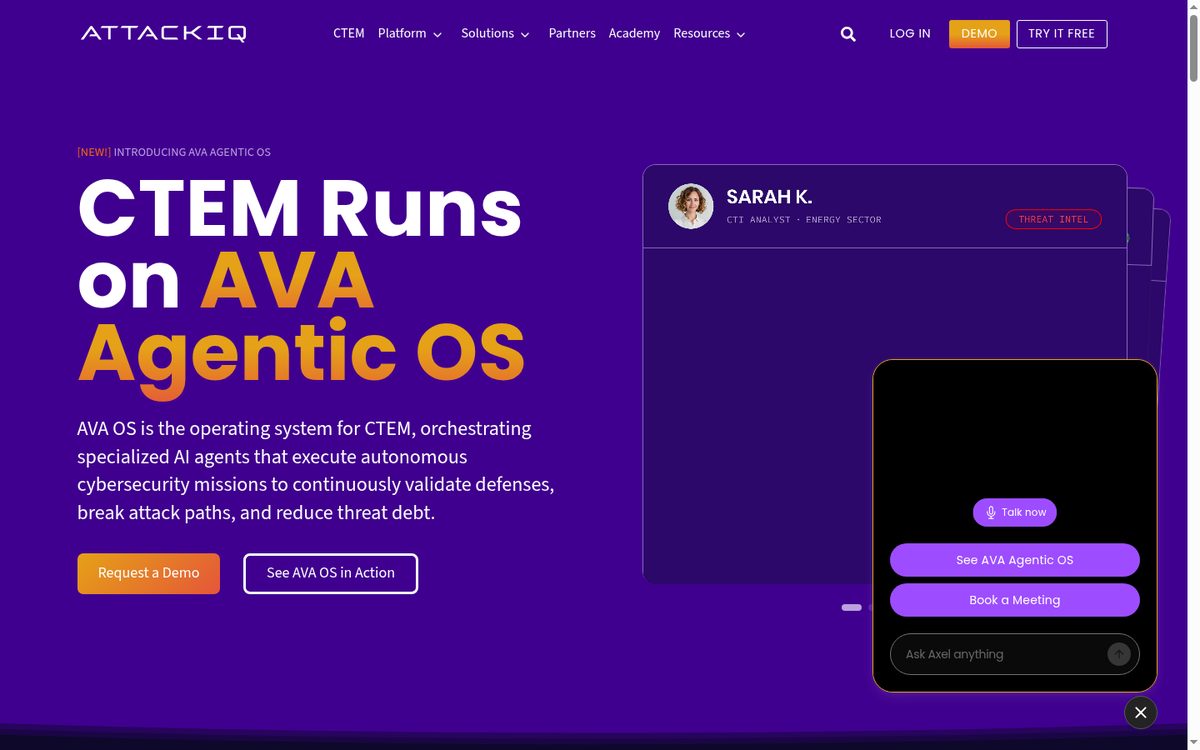Click Sarah K. profile avatar
This screenshot has height=750, width=1200.
pos(691,206)
